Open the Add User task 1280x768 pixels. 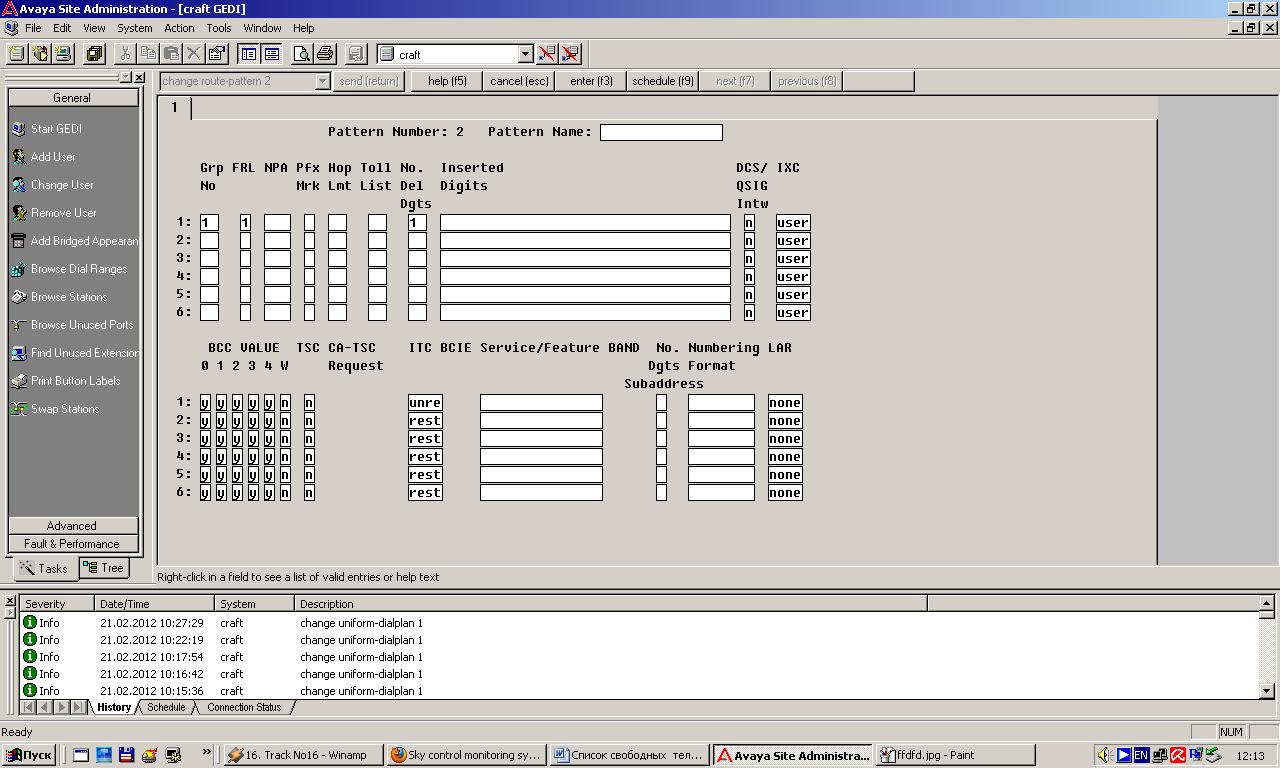coord(53,157)
